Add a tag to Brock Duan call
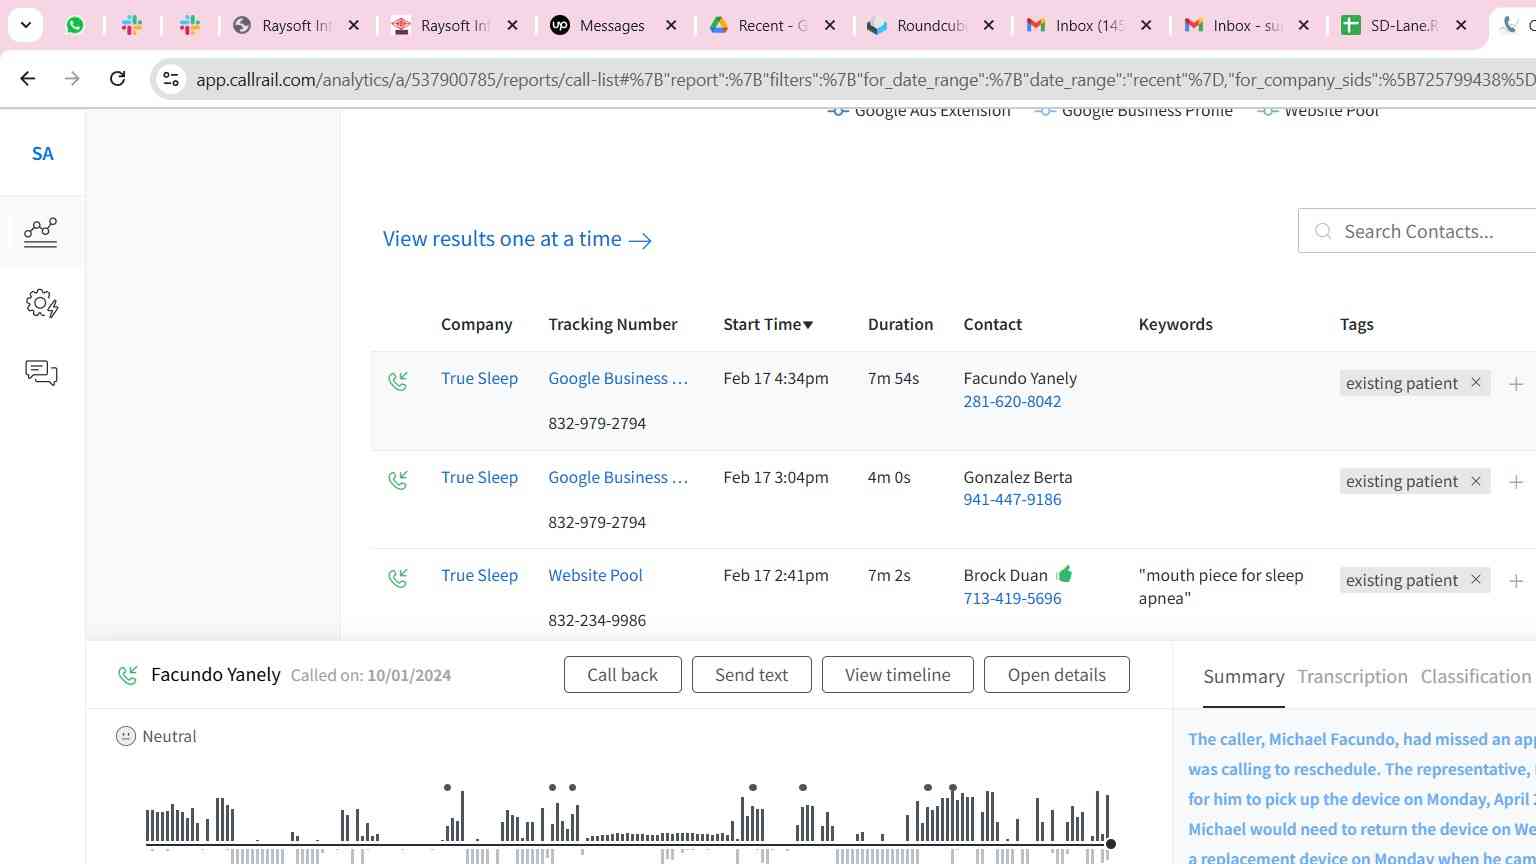The image size is (1536, 864). click(x=1516, y=581)
